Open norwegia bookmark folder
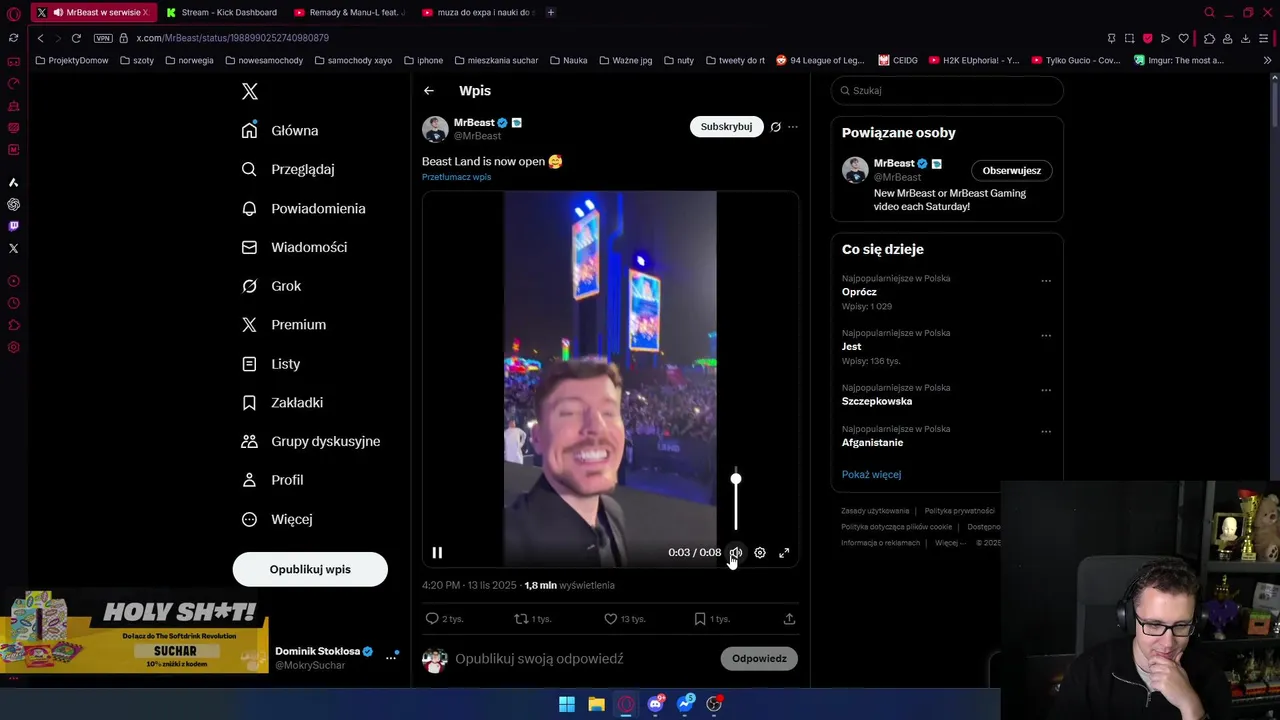 (189, 60)
